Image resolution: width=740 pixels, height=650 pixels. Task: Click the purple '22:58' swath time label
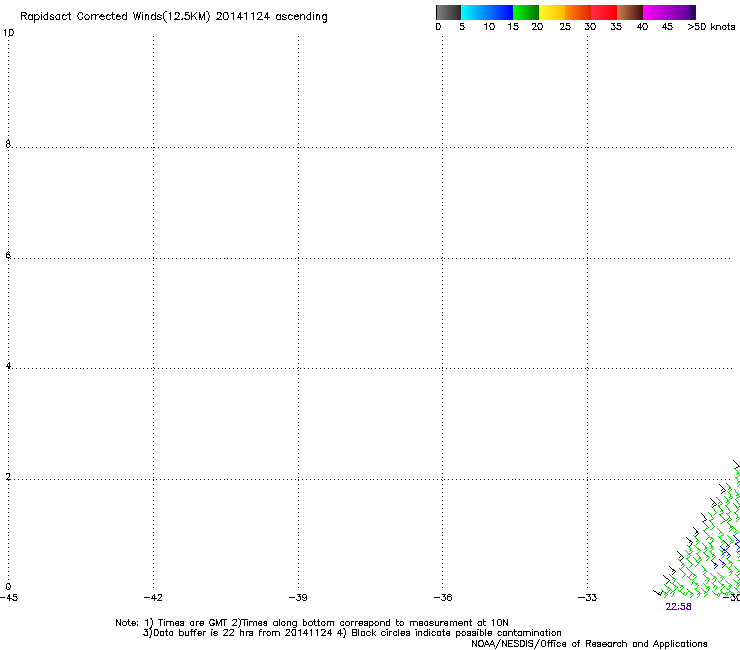(x=678, y=607)
